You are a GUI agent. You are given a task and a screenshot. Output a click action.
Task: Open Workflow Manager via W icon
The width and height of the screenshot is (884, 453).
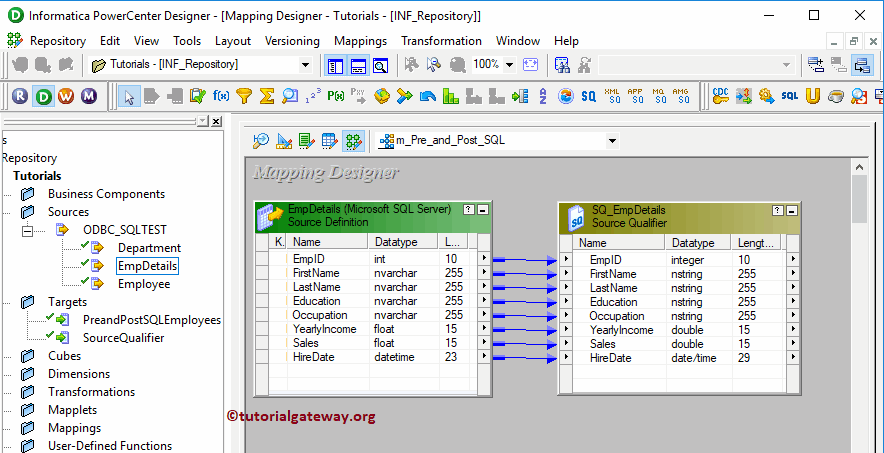tap(65, 97)
